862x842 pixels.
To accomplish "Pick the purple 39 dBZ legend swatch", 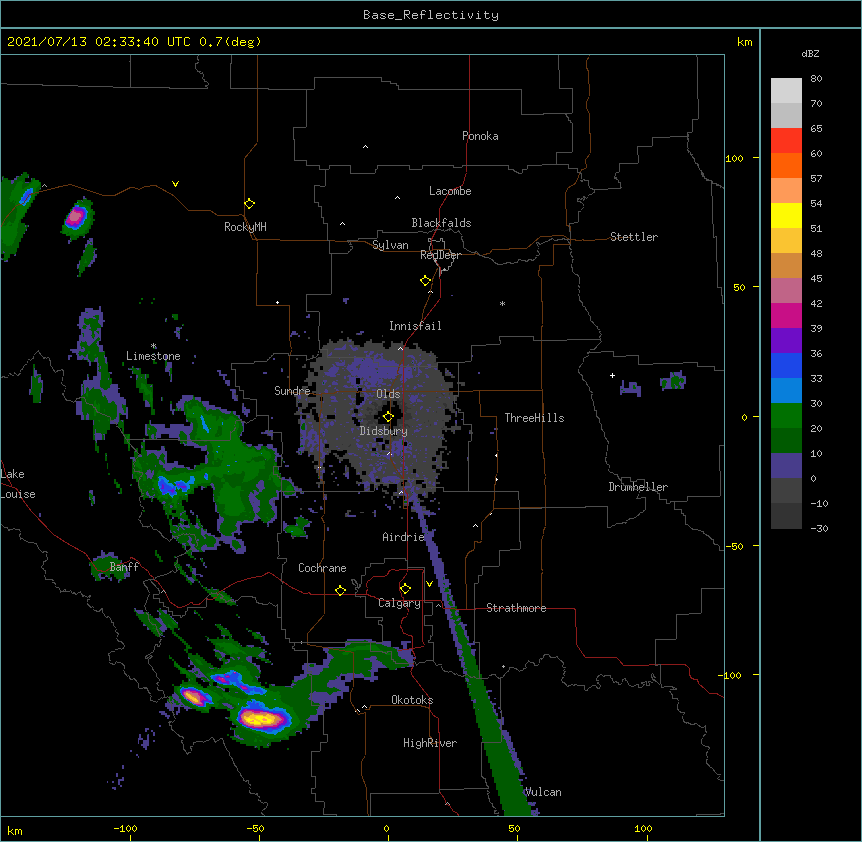I will (786, 341).
